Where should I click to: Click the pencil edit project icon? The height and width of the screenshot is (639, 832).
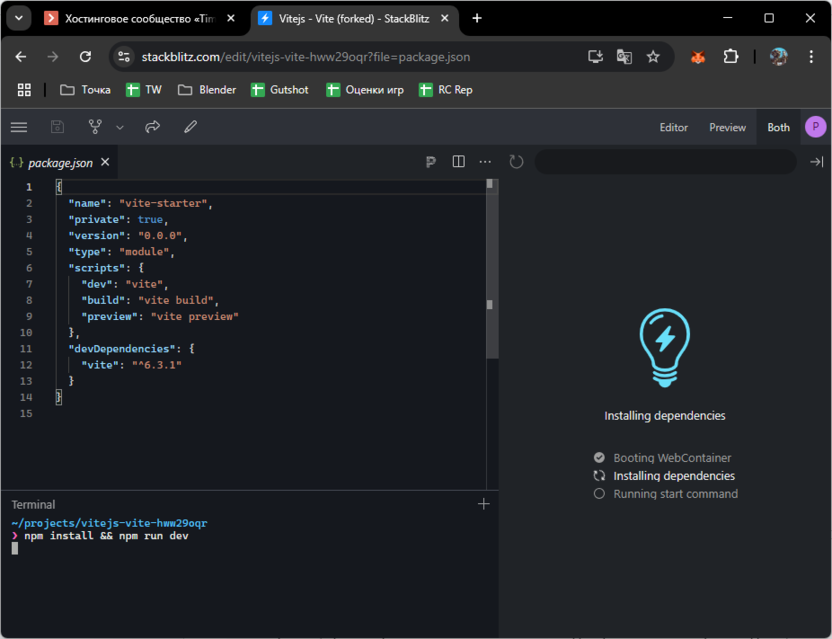(190, 127)
